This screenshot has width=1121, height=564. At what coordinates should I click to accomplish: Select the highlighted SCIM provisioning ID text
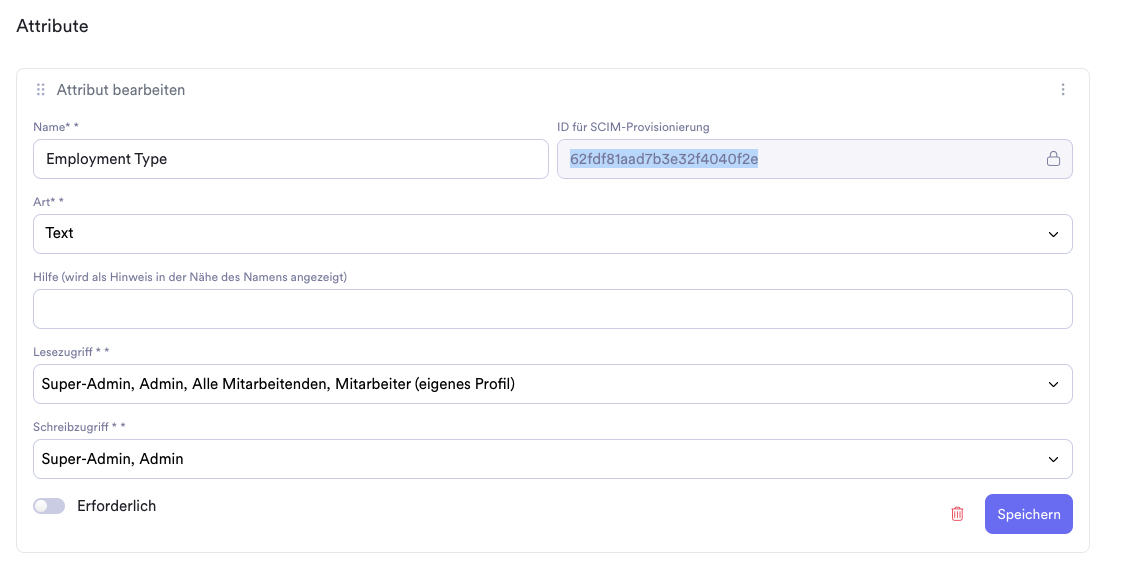(663, 159)
